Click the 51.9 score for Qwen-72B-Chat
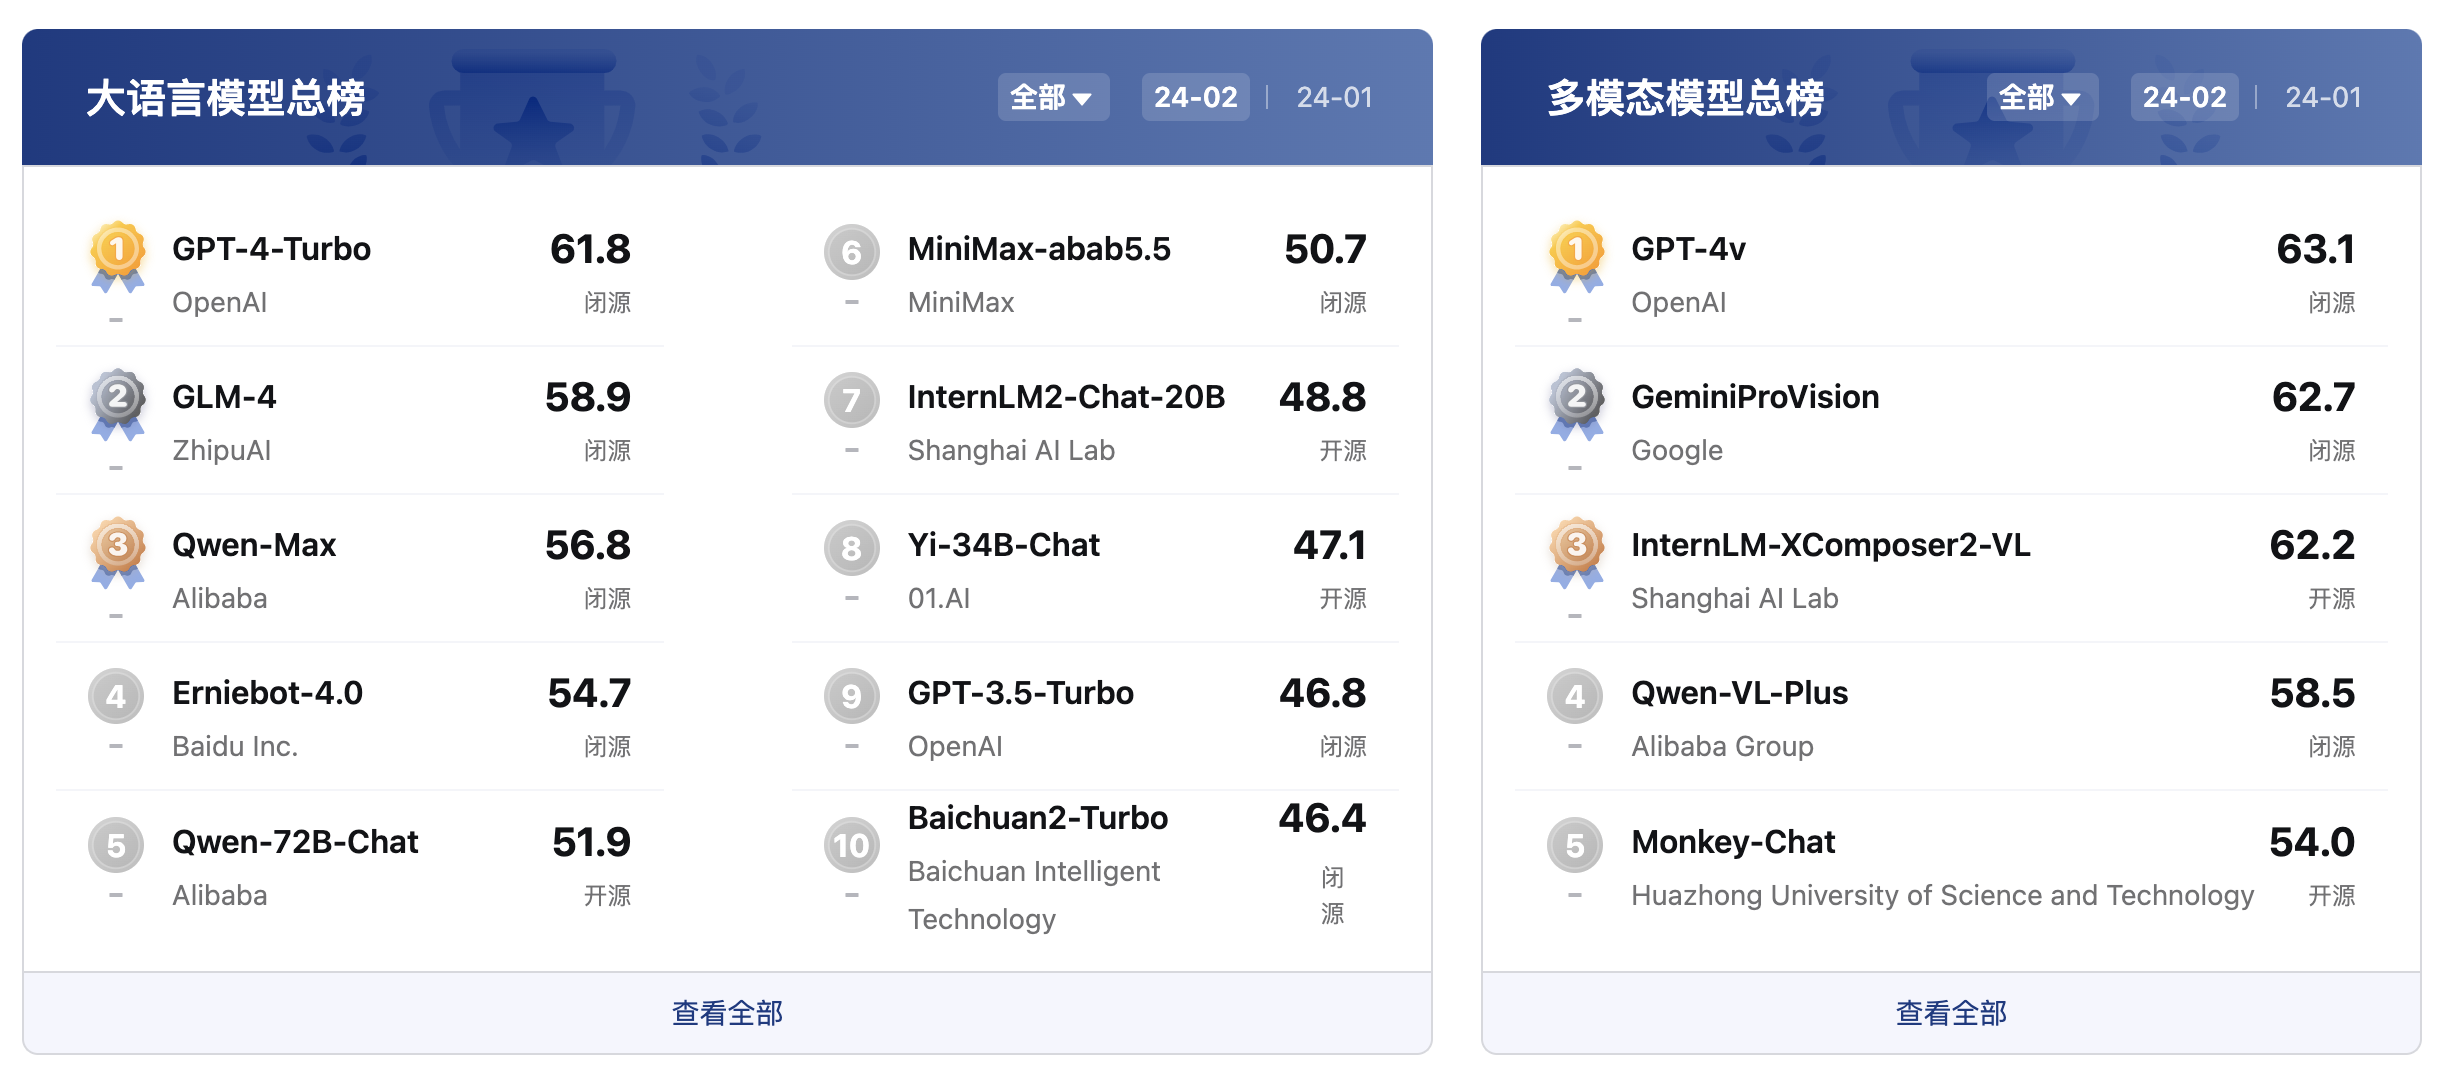This screenshot has width=2458, height=1082. (x=591, y=842)
